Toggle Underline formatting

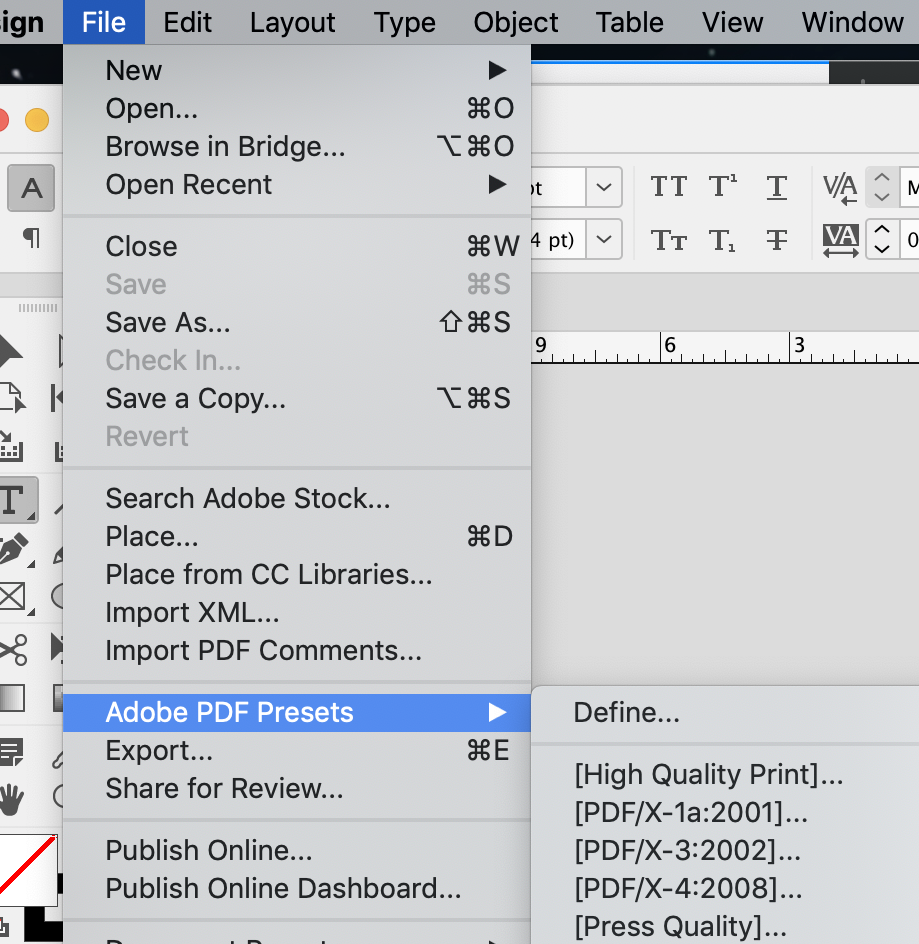pos(776,186)
